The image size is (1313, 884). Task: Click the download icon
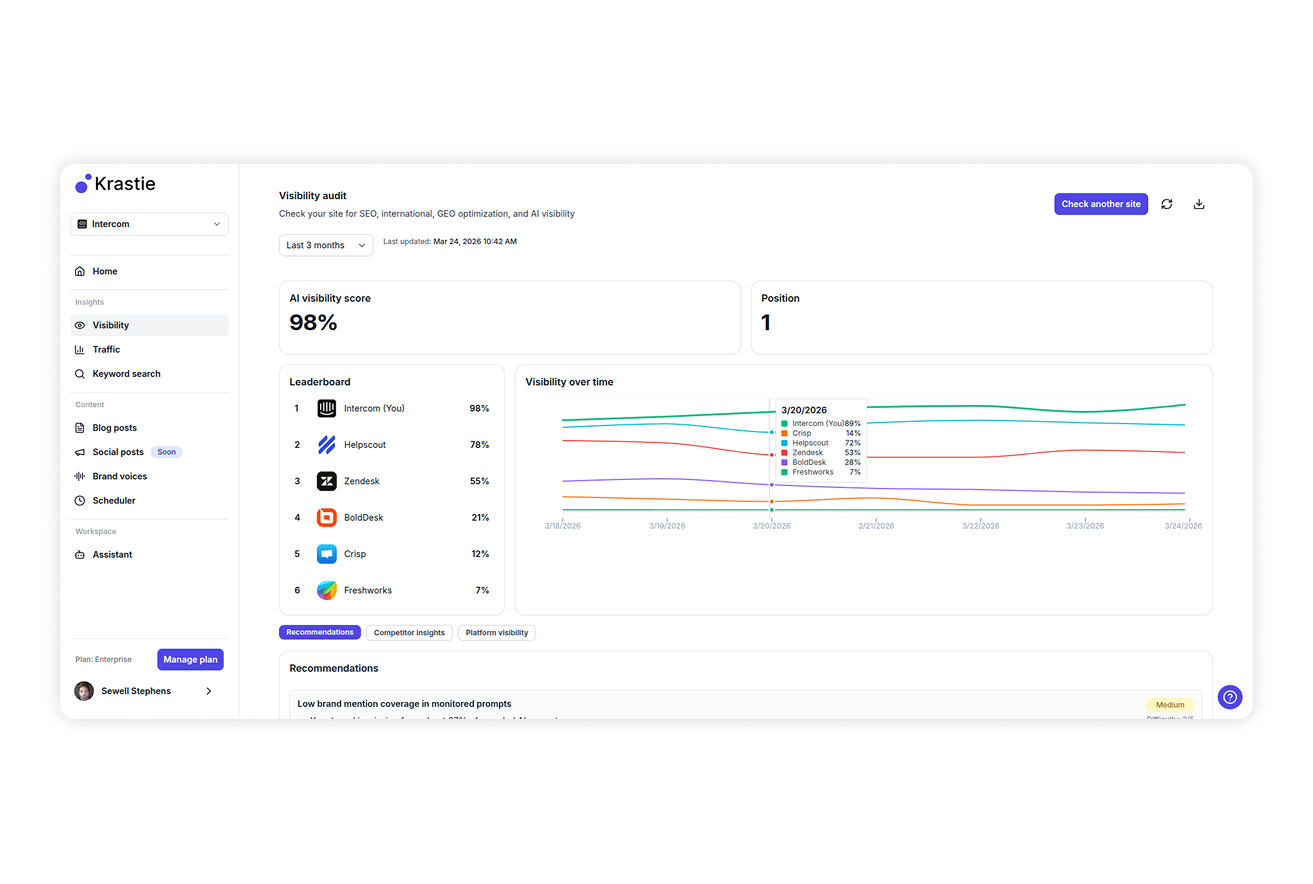point(1199,204)
